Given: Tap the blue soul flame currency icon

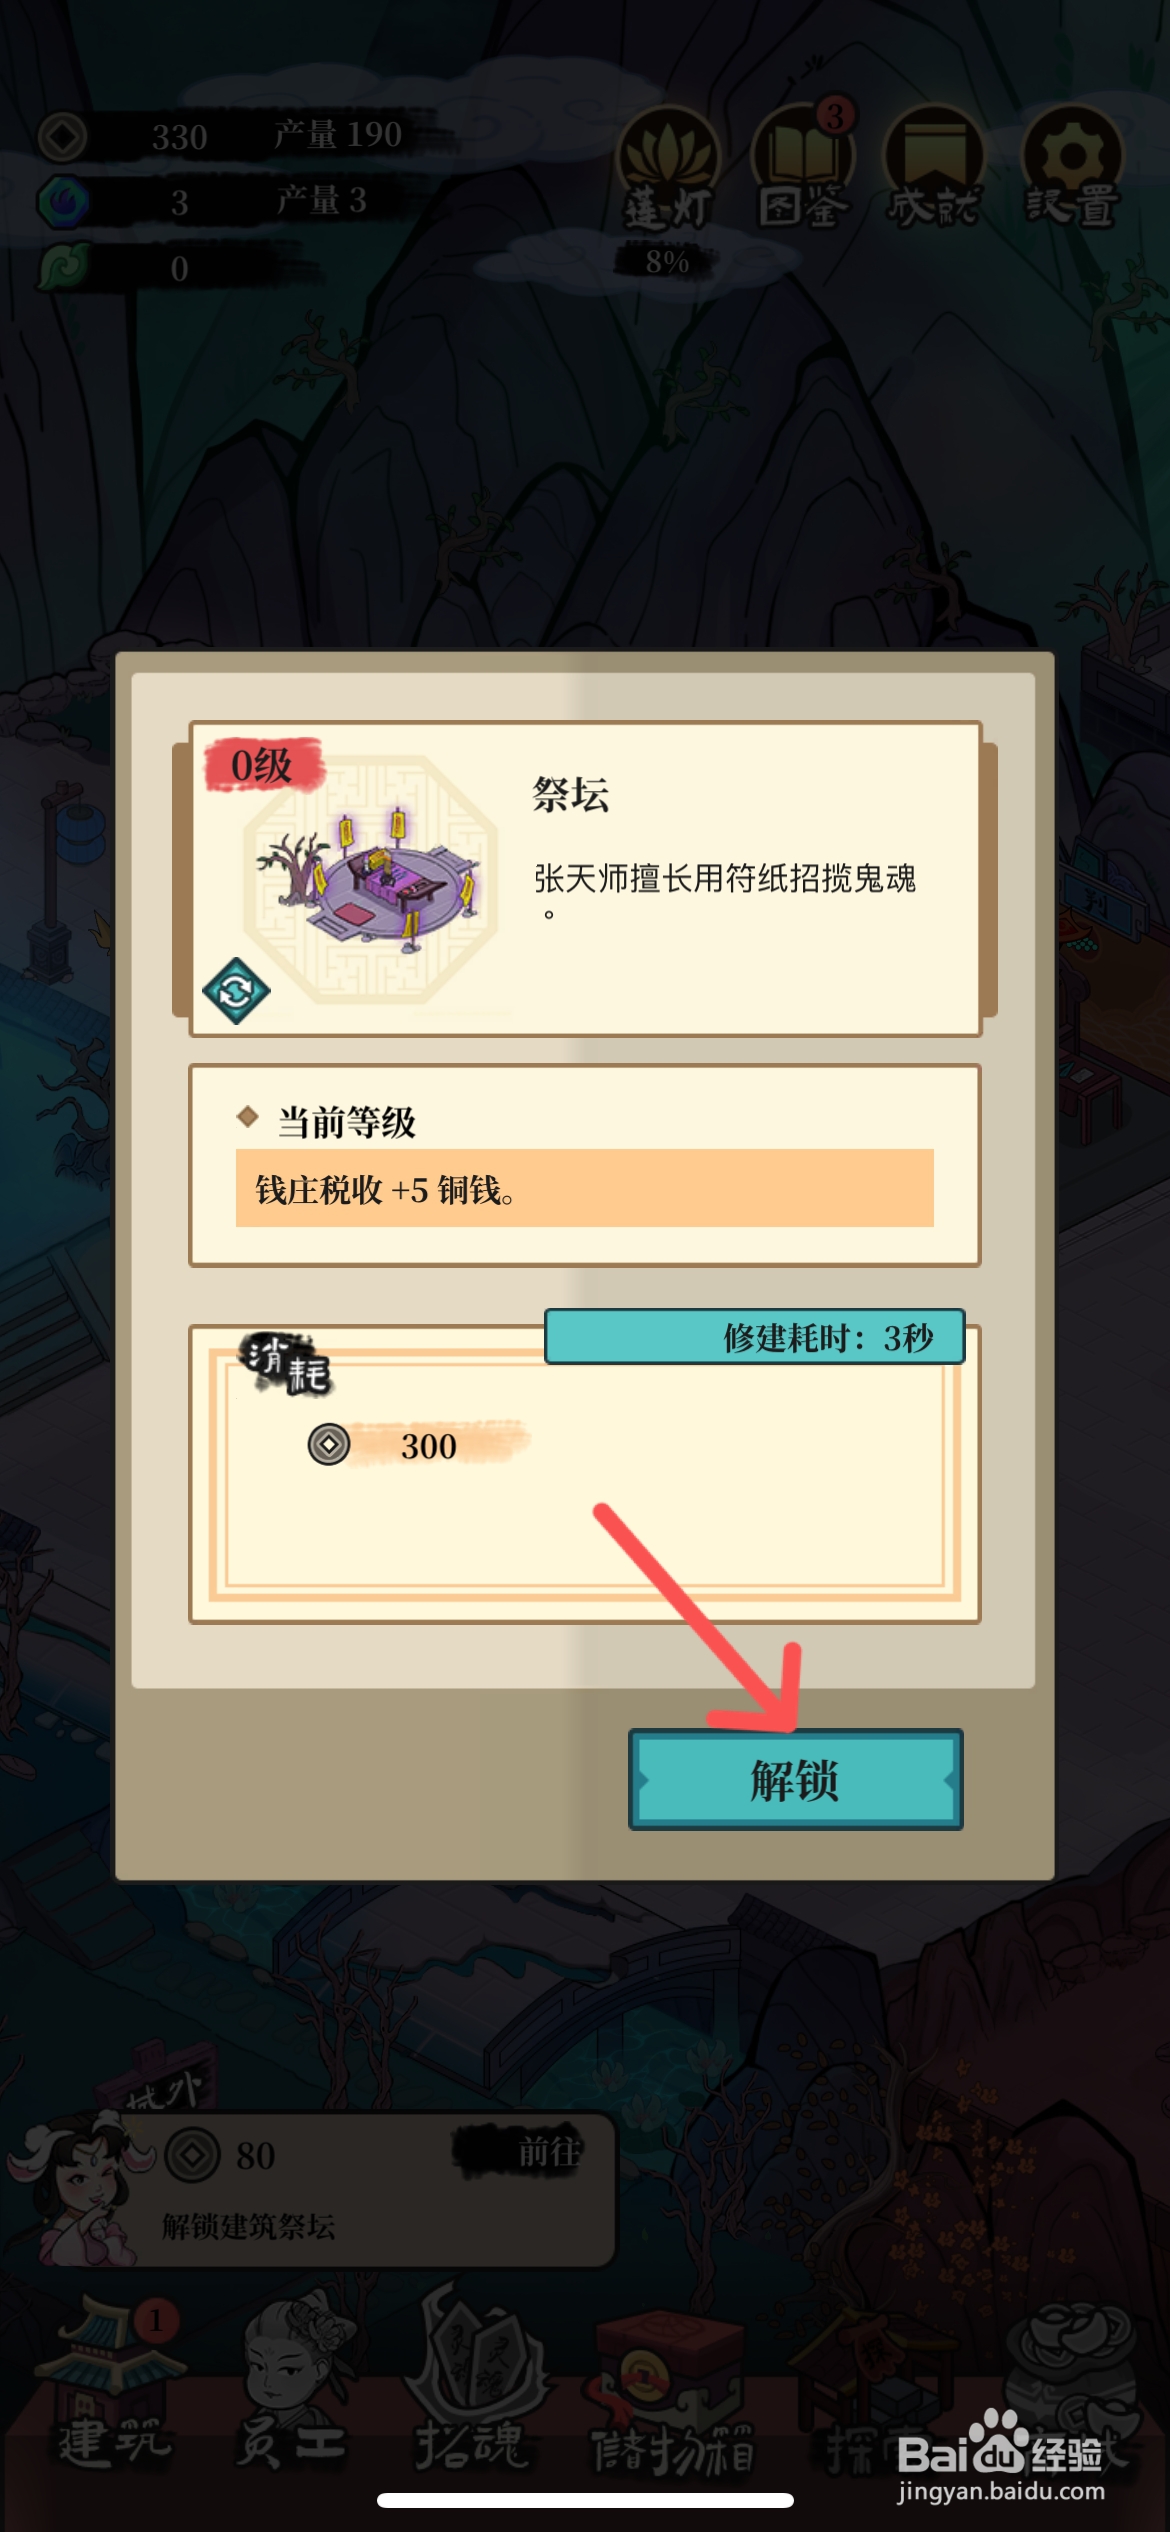Looking at the screenshot, I should (62, 201).
